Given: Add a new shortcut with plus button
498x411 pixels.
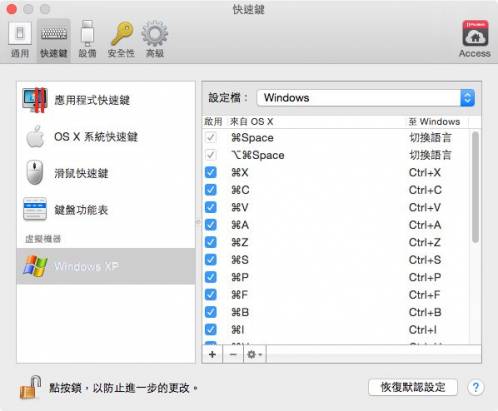Looking at the screenshot, I should (x=212, y=354).
